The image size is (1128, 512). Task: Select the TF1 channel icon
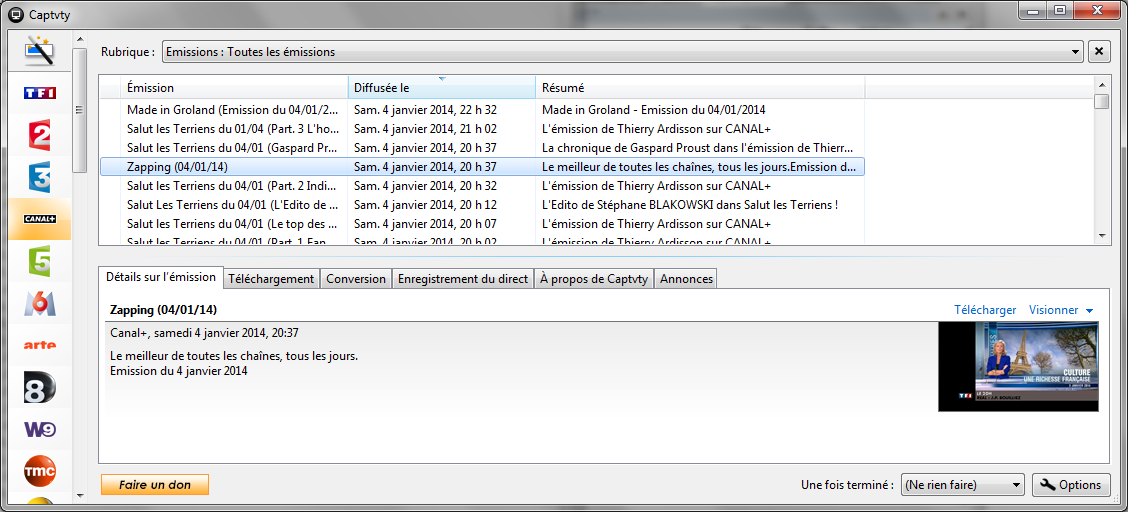click(x=39, y=93)
